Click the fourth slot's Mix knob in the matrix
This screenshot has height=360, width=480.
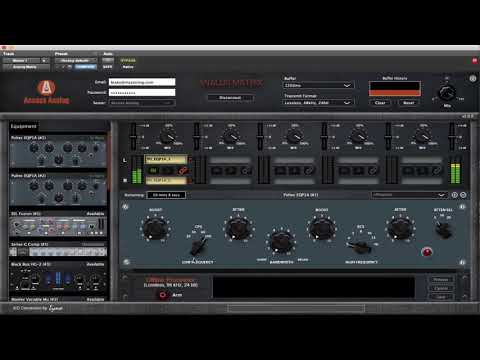pos(359,137)
